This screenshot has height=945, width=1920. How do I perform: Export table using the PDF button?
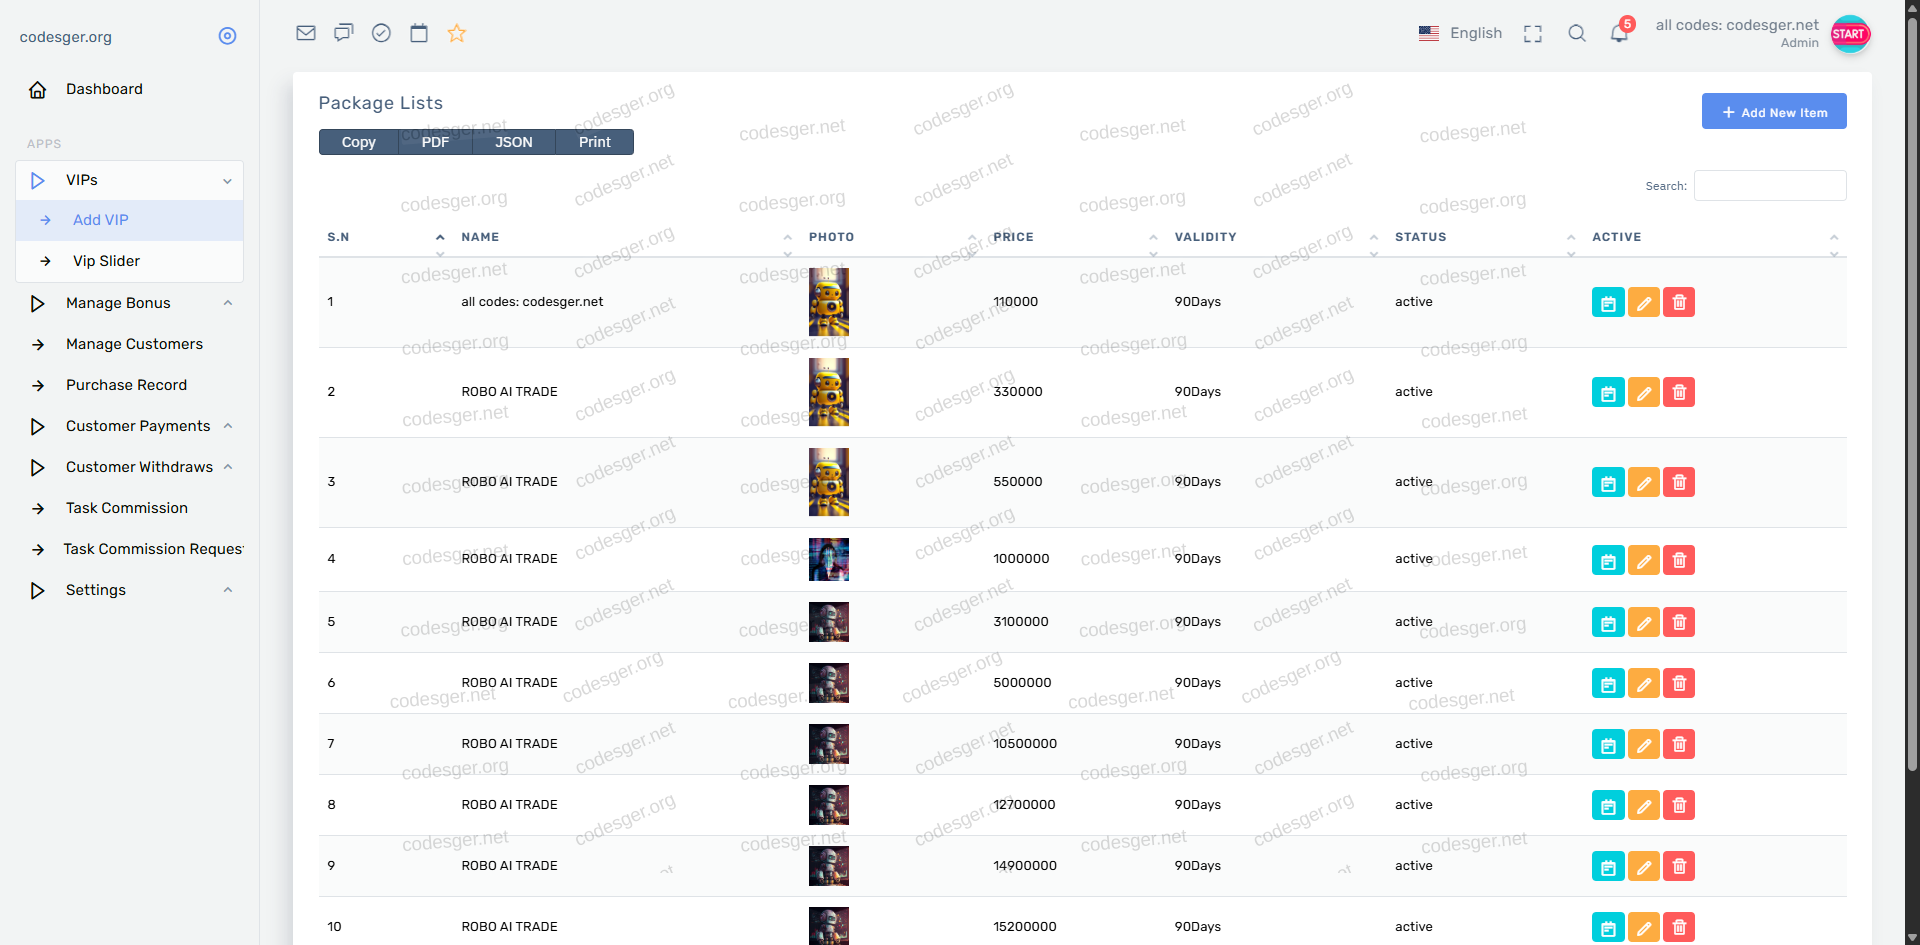tap(435, 142)
